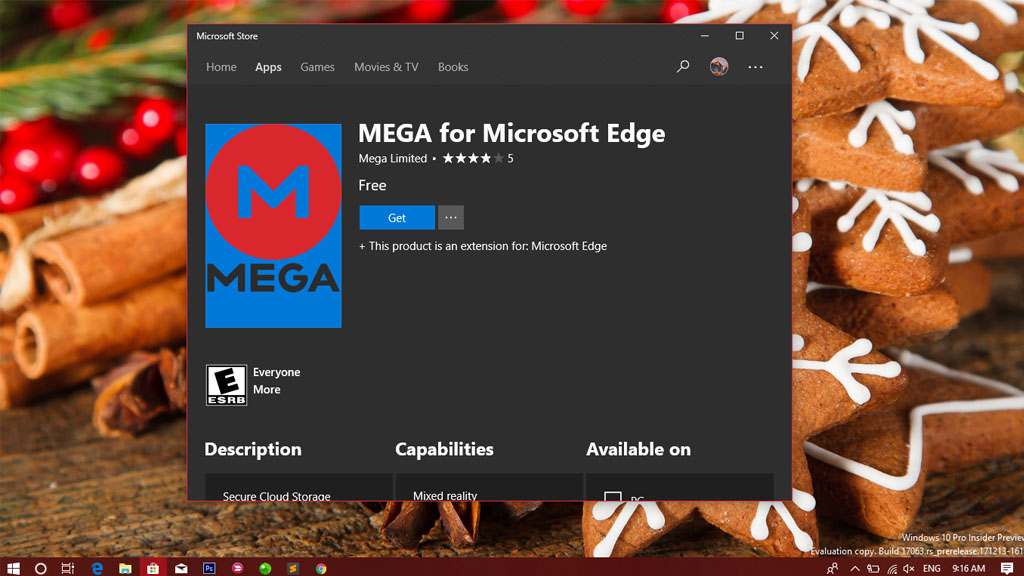The height and width of the screenshot is (576, 1024).
Task: Launch Microsoft Edge from the taskbar
Action: [97, 568]
